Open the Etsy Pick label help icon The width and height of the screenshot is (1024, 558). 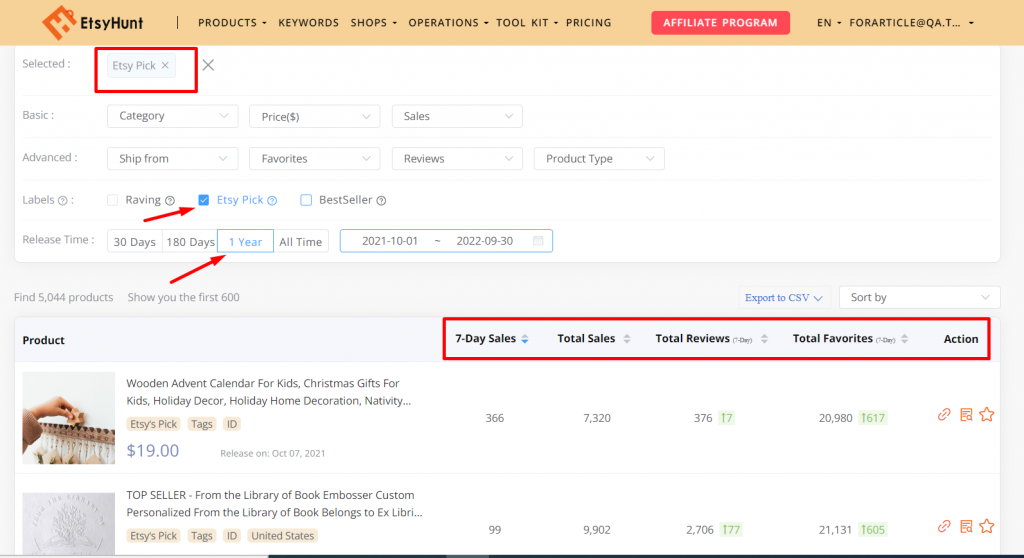pyautogui.click(x=272, y=201)
